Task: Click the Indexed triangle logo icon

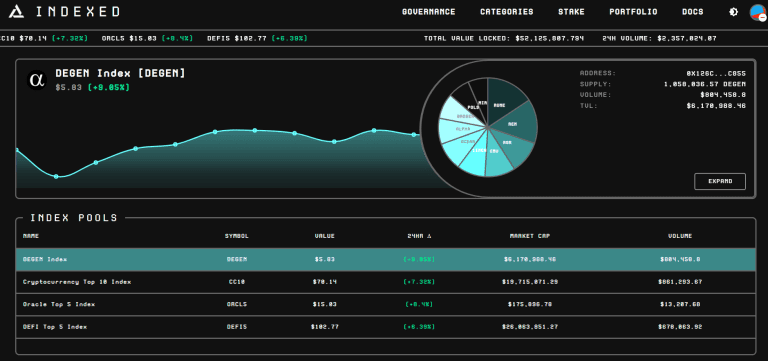Action: click(17, 12)
